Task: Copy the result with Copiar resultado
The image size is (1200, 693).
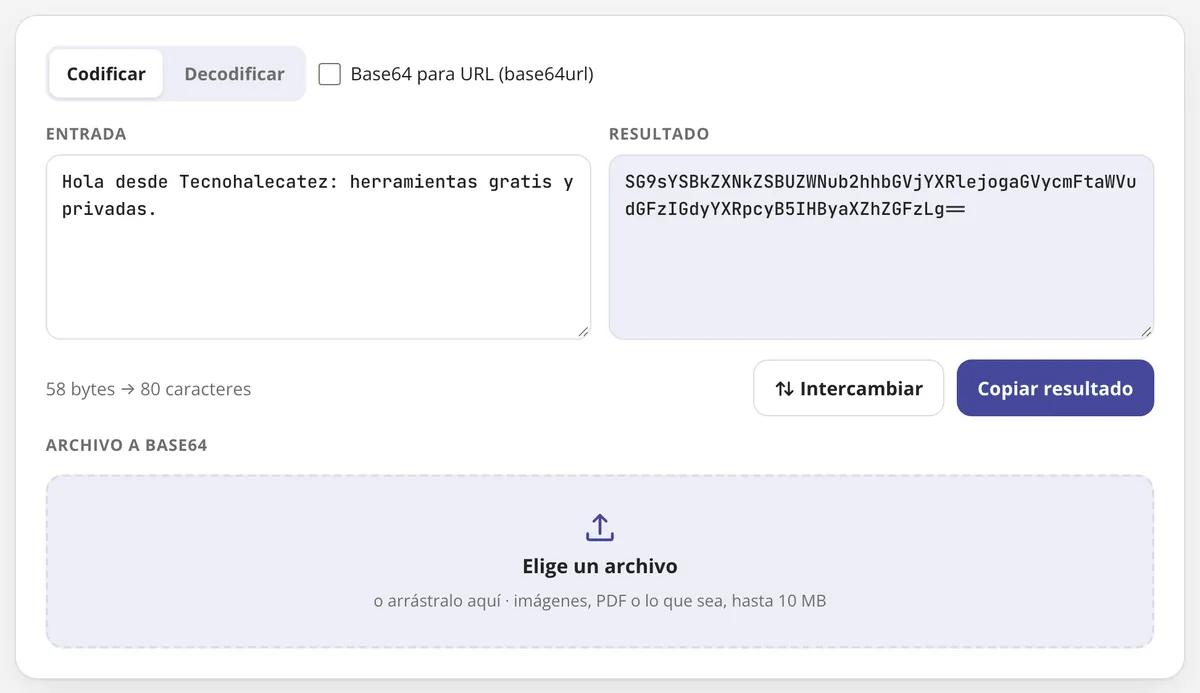Action: 1055,388
